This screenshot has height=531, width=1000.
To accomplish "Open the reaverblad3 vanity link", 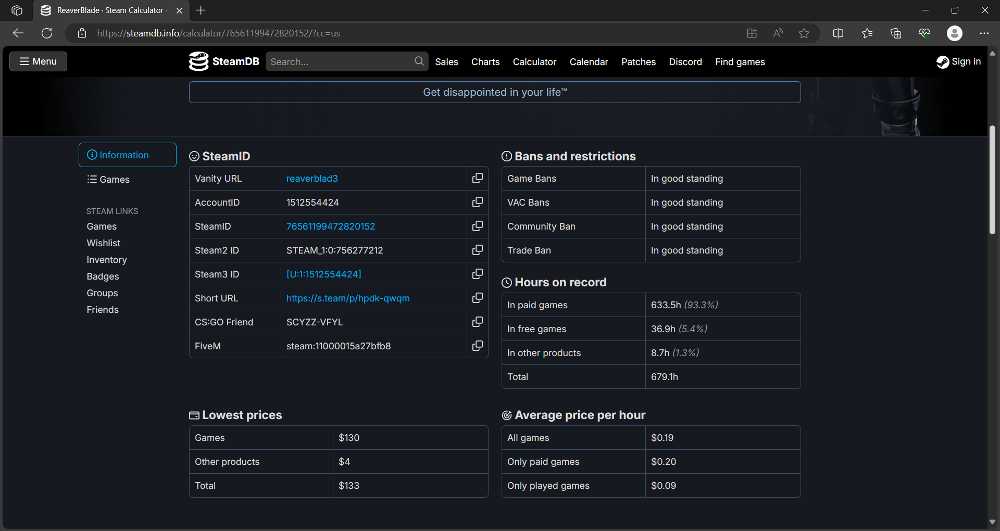I will tap(312, 178).
